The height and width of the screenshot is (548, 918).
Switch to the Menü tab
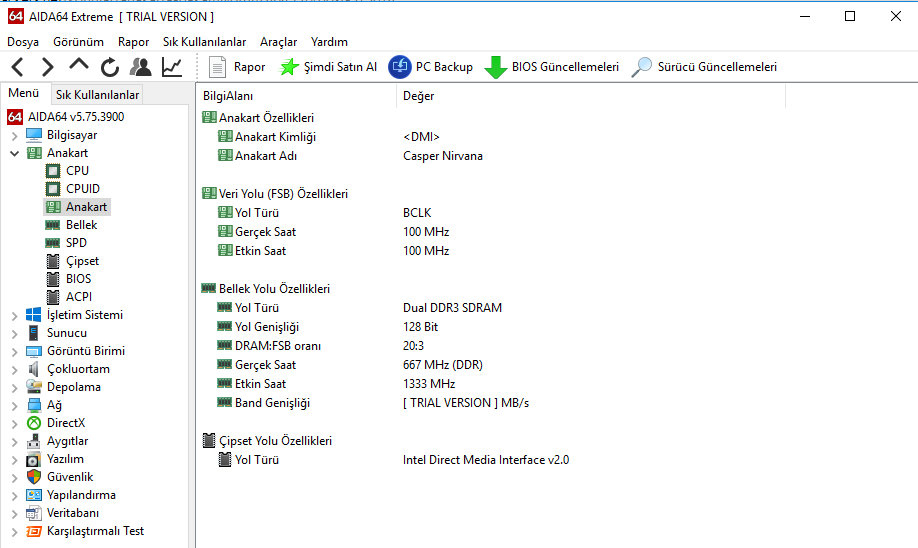[x=23, y=93]
